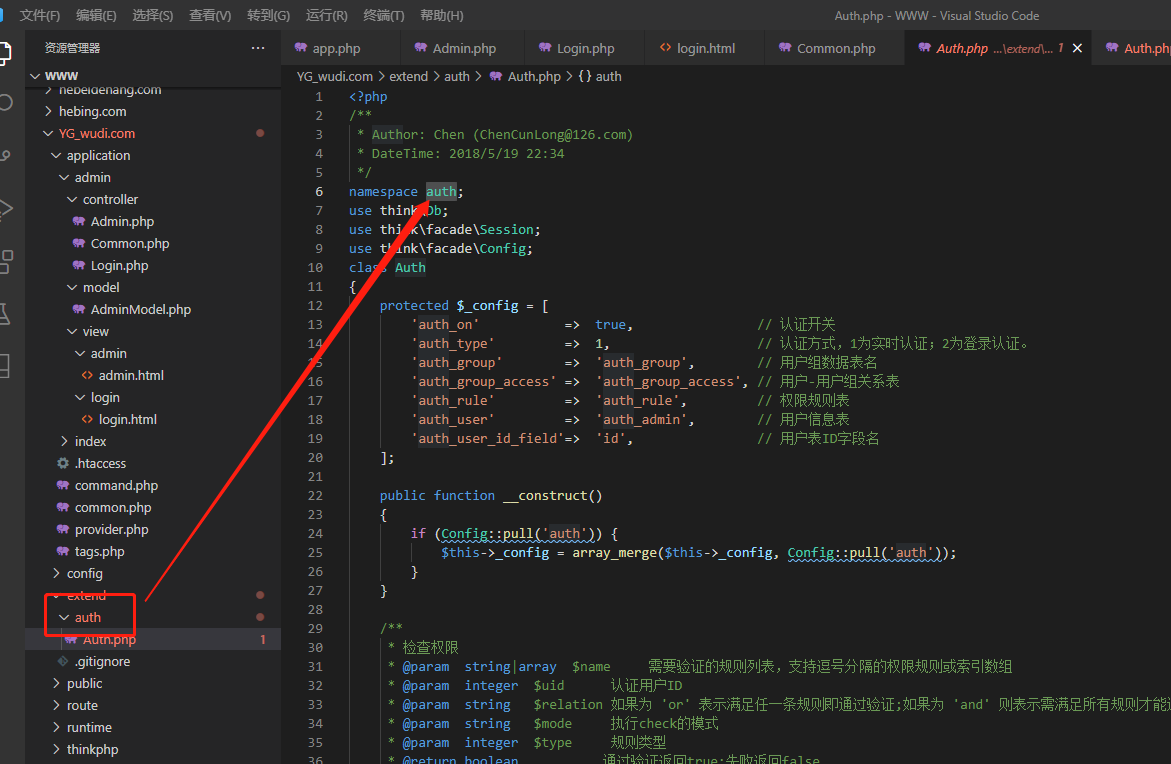Switch to the Admin.php tab
Image resolution: width=1171 pixels, height=764 pixels.
point(462,48)
